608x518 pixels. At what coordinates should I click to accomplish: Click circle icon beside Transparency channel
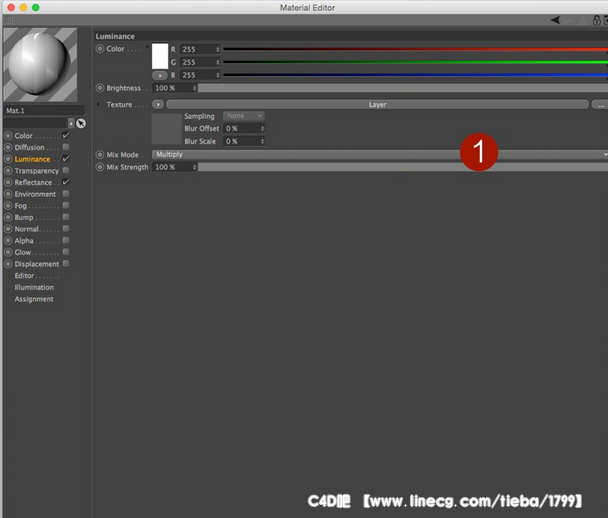tap(8, 171)
